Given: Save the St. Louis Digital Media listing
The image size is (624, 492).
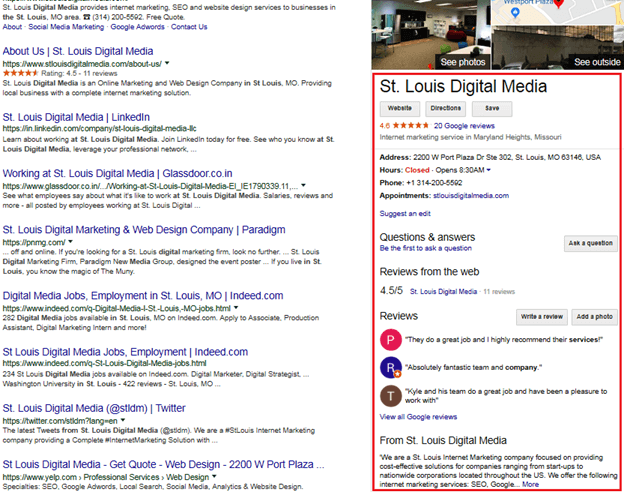Looking at the screenshot, I should point(491,107).
